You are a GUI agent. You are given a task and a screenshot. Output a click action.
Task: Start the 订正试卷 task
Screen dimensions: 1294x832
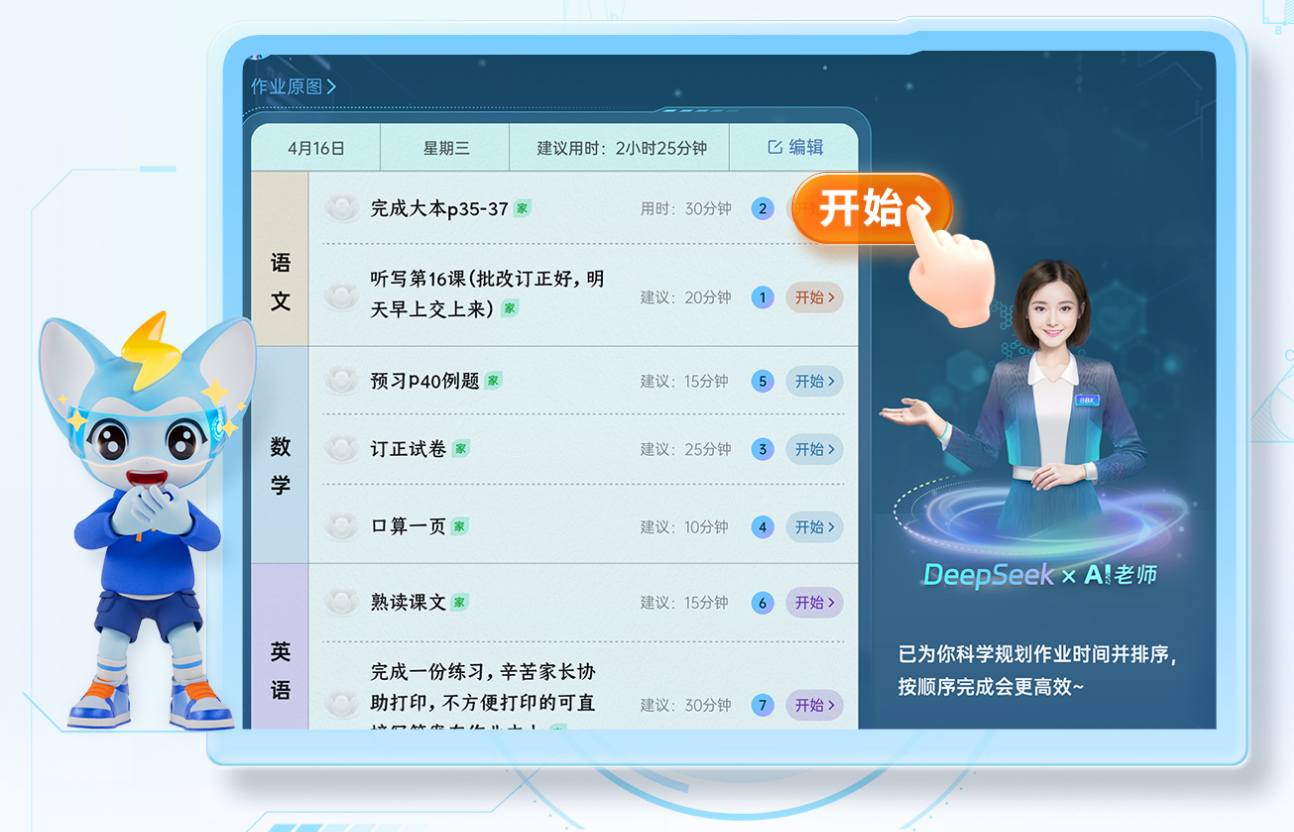(x=814, y=449)
